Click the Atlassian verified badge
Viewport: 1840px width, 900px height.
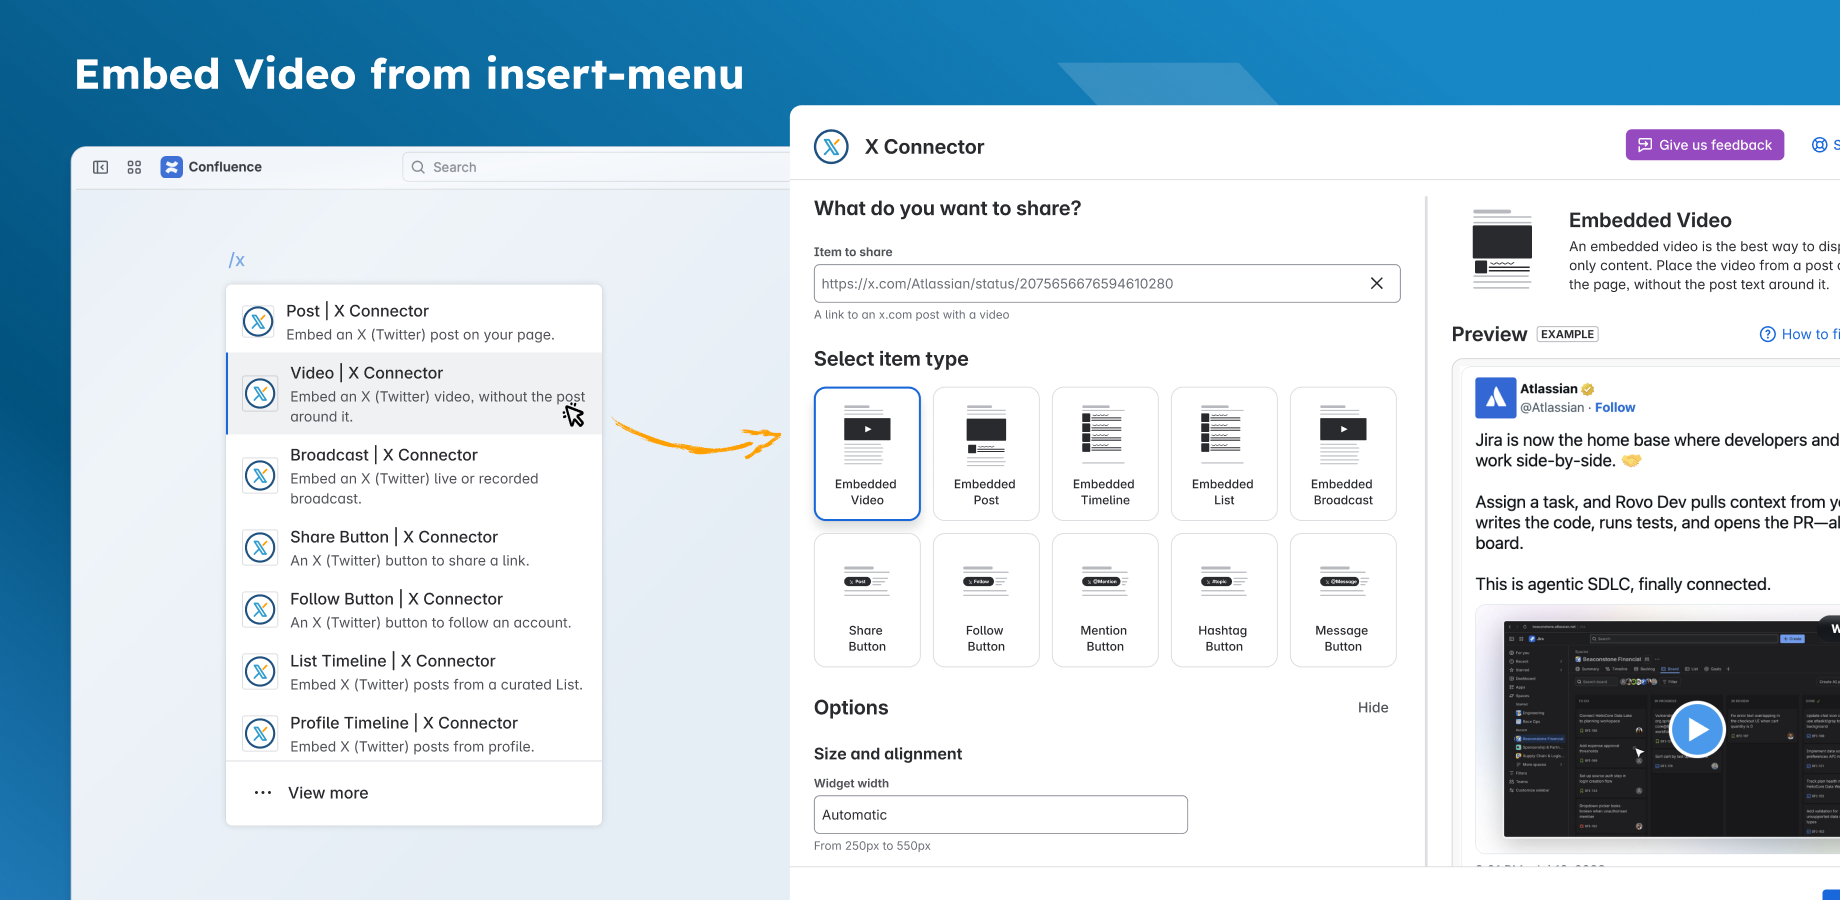tap(1587, 389)
